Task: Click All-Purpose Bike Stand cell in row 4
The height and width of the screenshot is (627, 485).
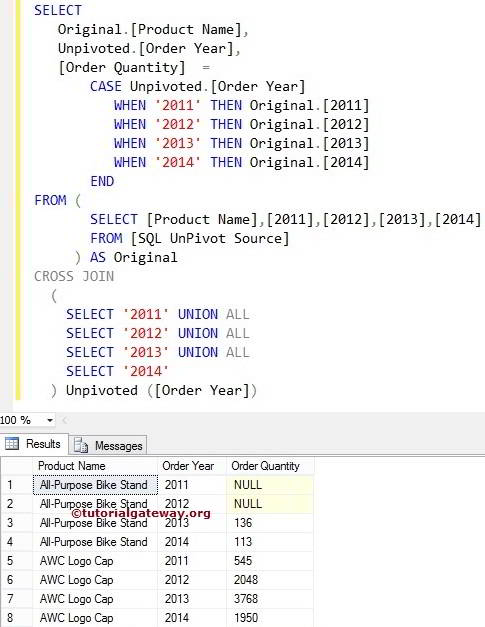Action: (95, 542)
